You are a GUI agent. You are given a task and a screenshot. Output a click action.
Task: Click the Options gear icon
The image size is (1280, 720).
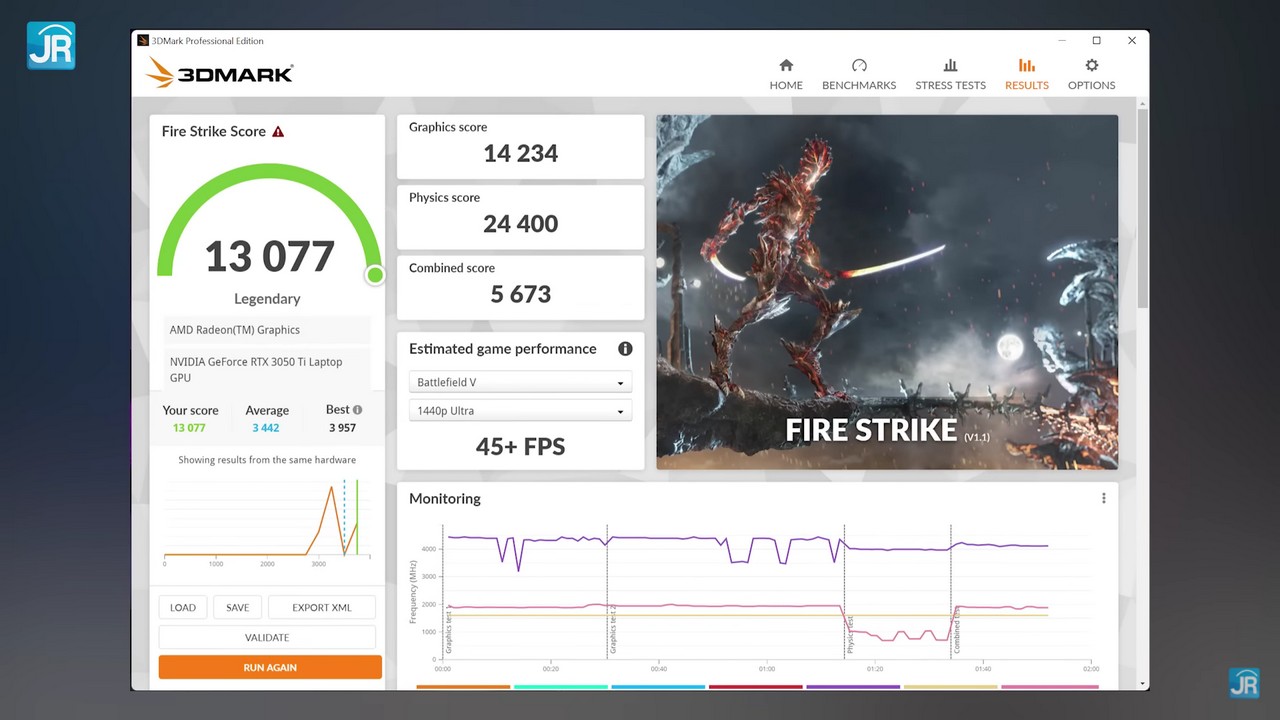coord(1091,66)
